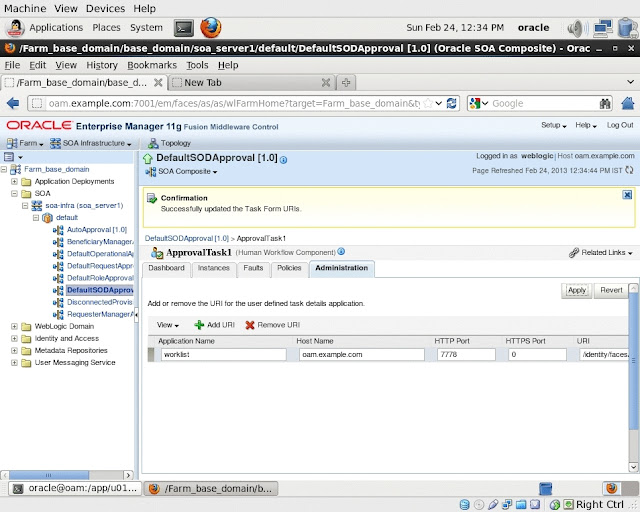Collapse the soa-infra (soa_server1) node
The height and width of the screenshot is (512, 640).
(25, 205)
